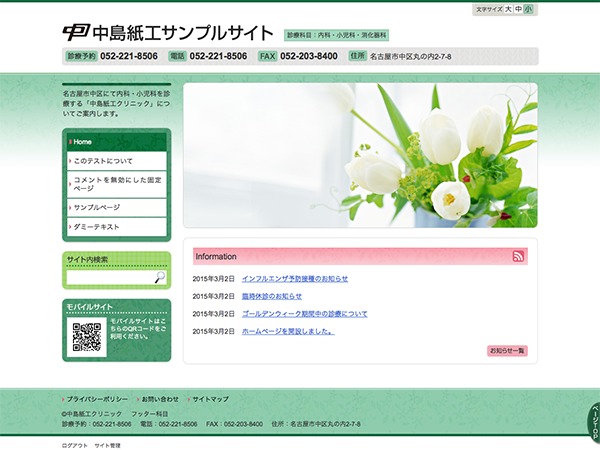Click the ©中島紙工クリニック footer text
The width and height of the screenshot is (600, 450).
pyautogui.click(x=91, y=414)
